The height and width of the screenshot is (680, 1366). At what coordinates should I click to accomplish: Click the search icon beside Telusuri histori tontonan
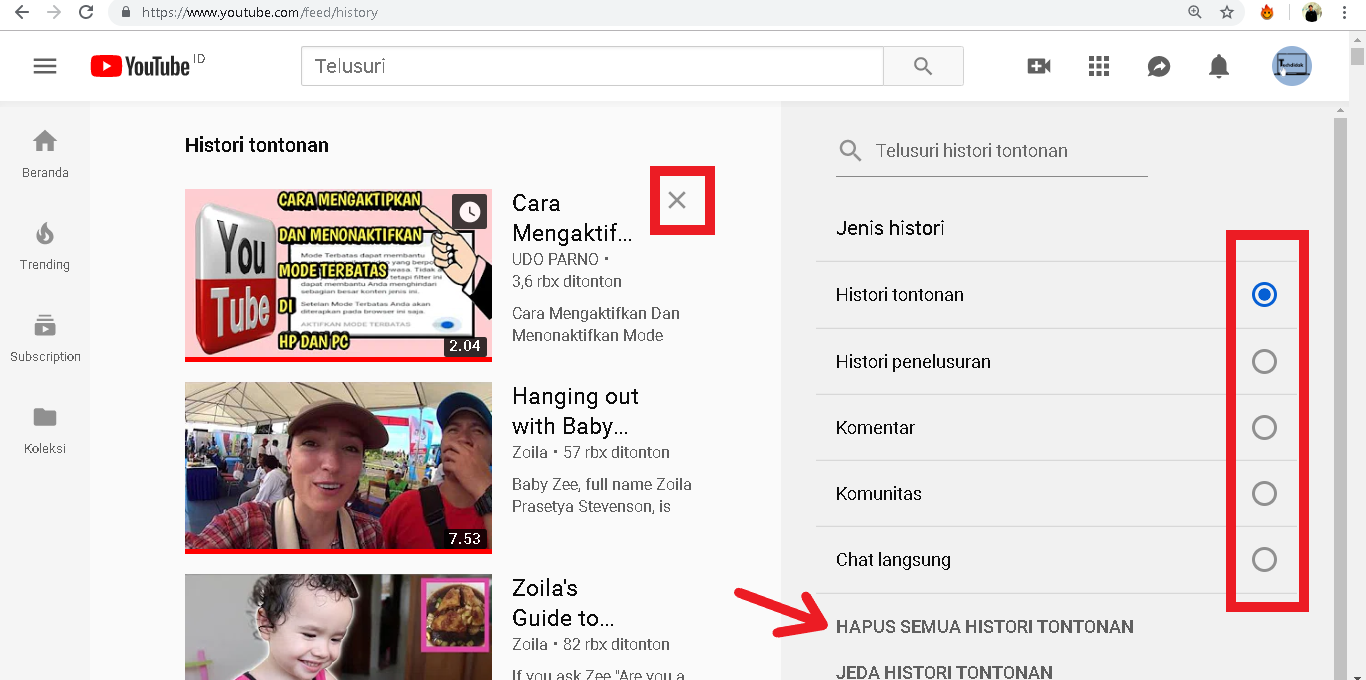[850, 151]
